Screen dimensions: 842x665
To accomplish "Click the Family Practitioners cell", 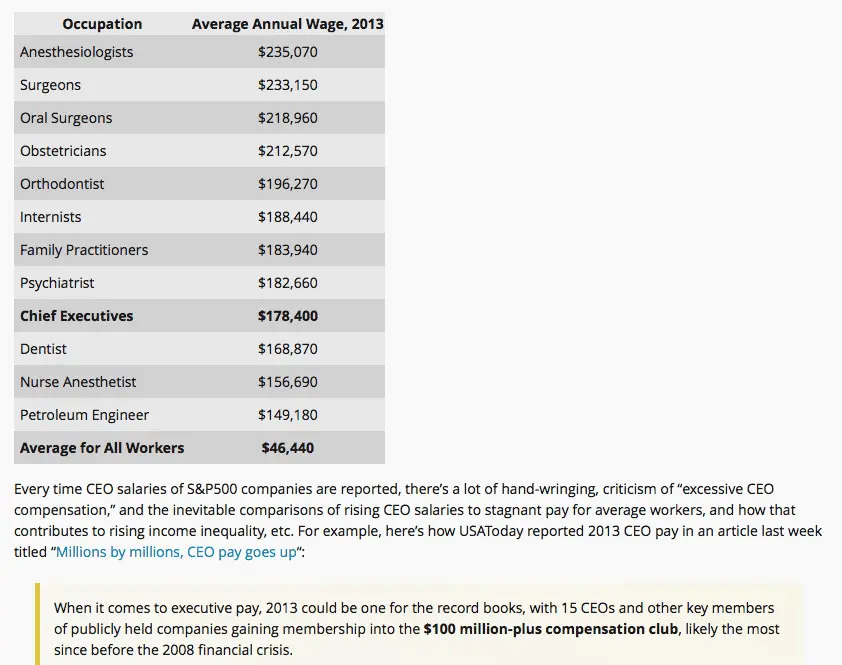I will pos(84,250).
